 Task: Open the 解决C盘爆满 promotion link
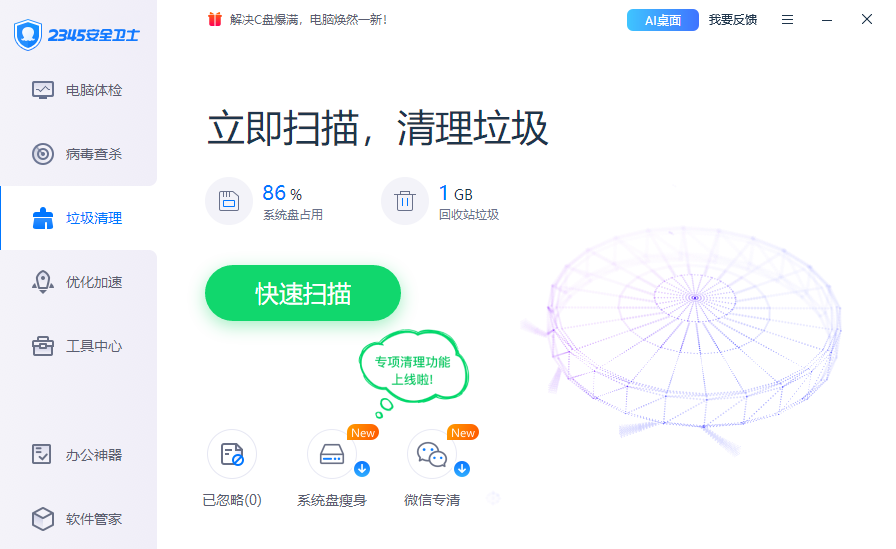click(x=309, y=20)
